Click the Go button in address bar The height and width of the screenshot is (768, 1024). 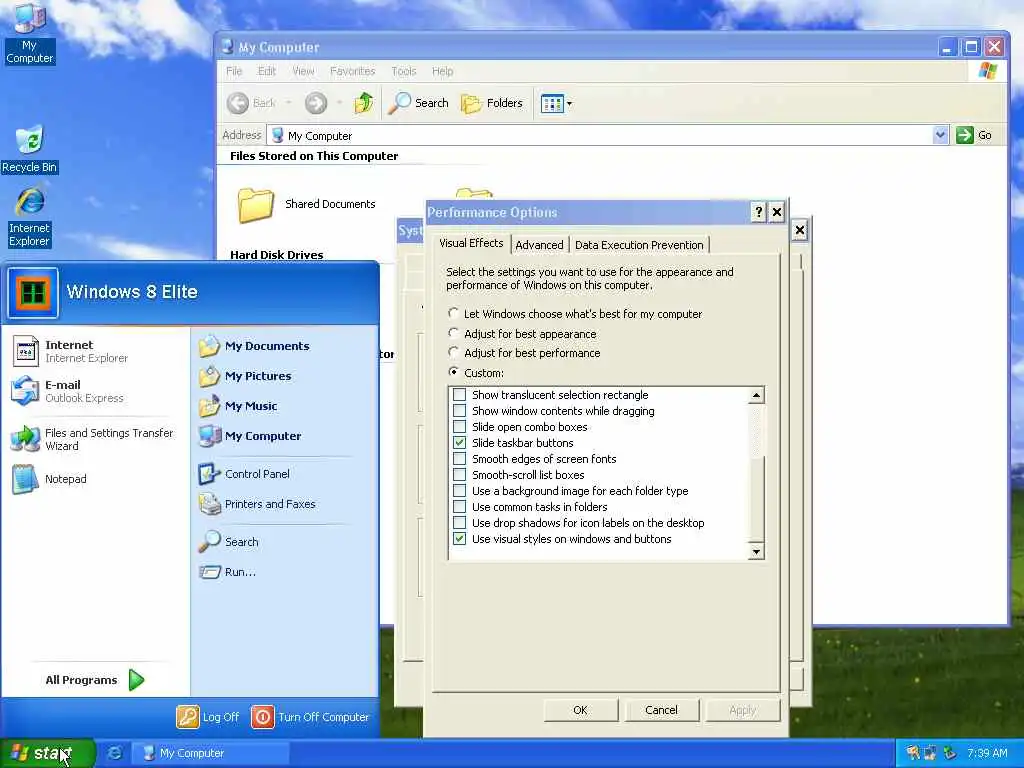(974, 135)
